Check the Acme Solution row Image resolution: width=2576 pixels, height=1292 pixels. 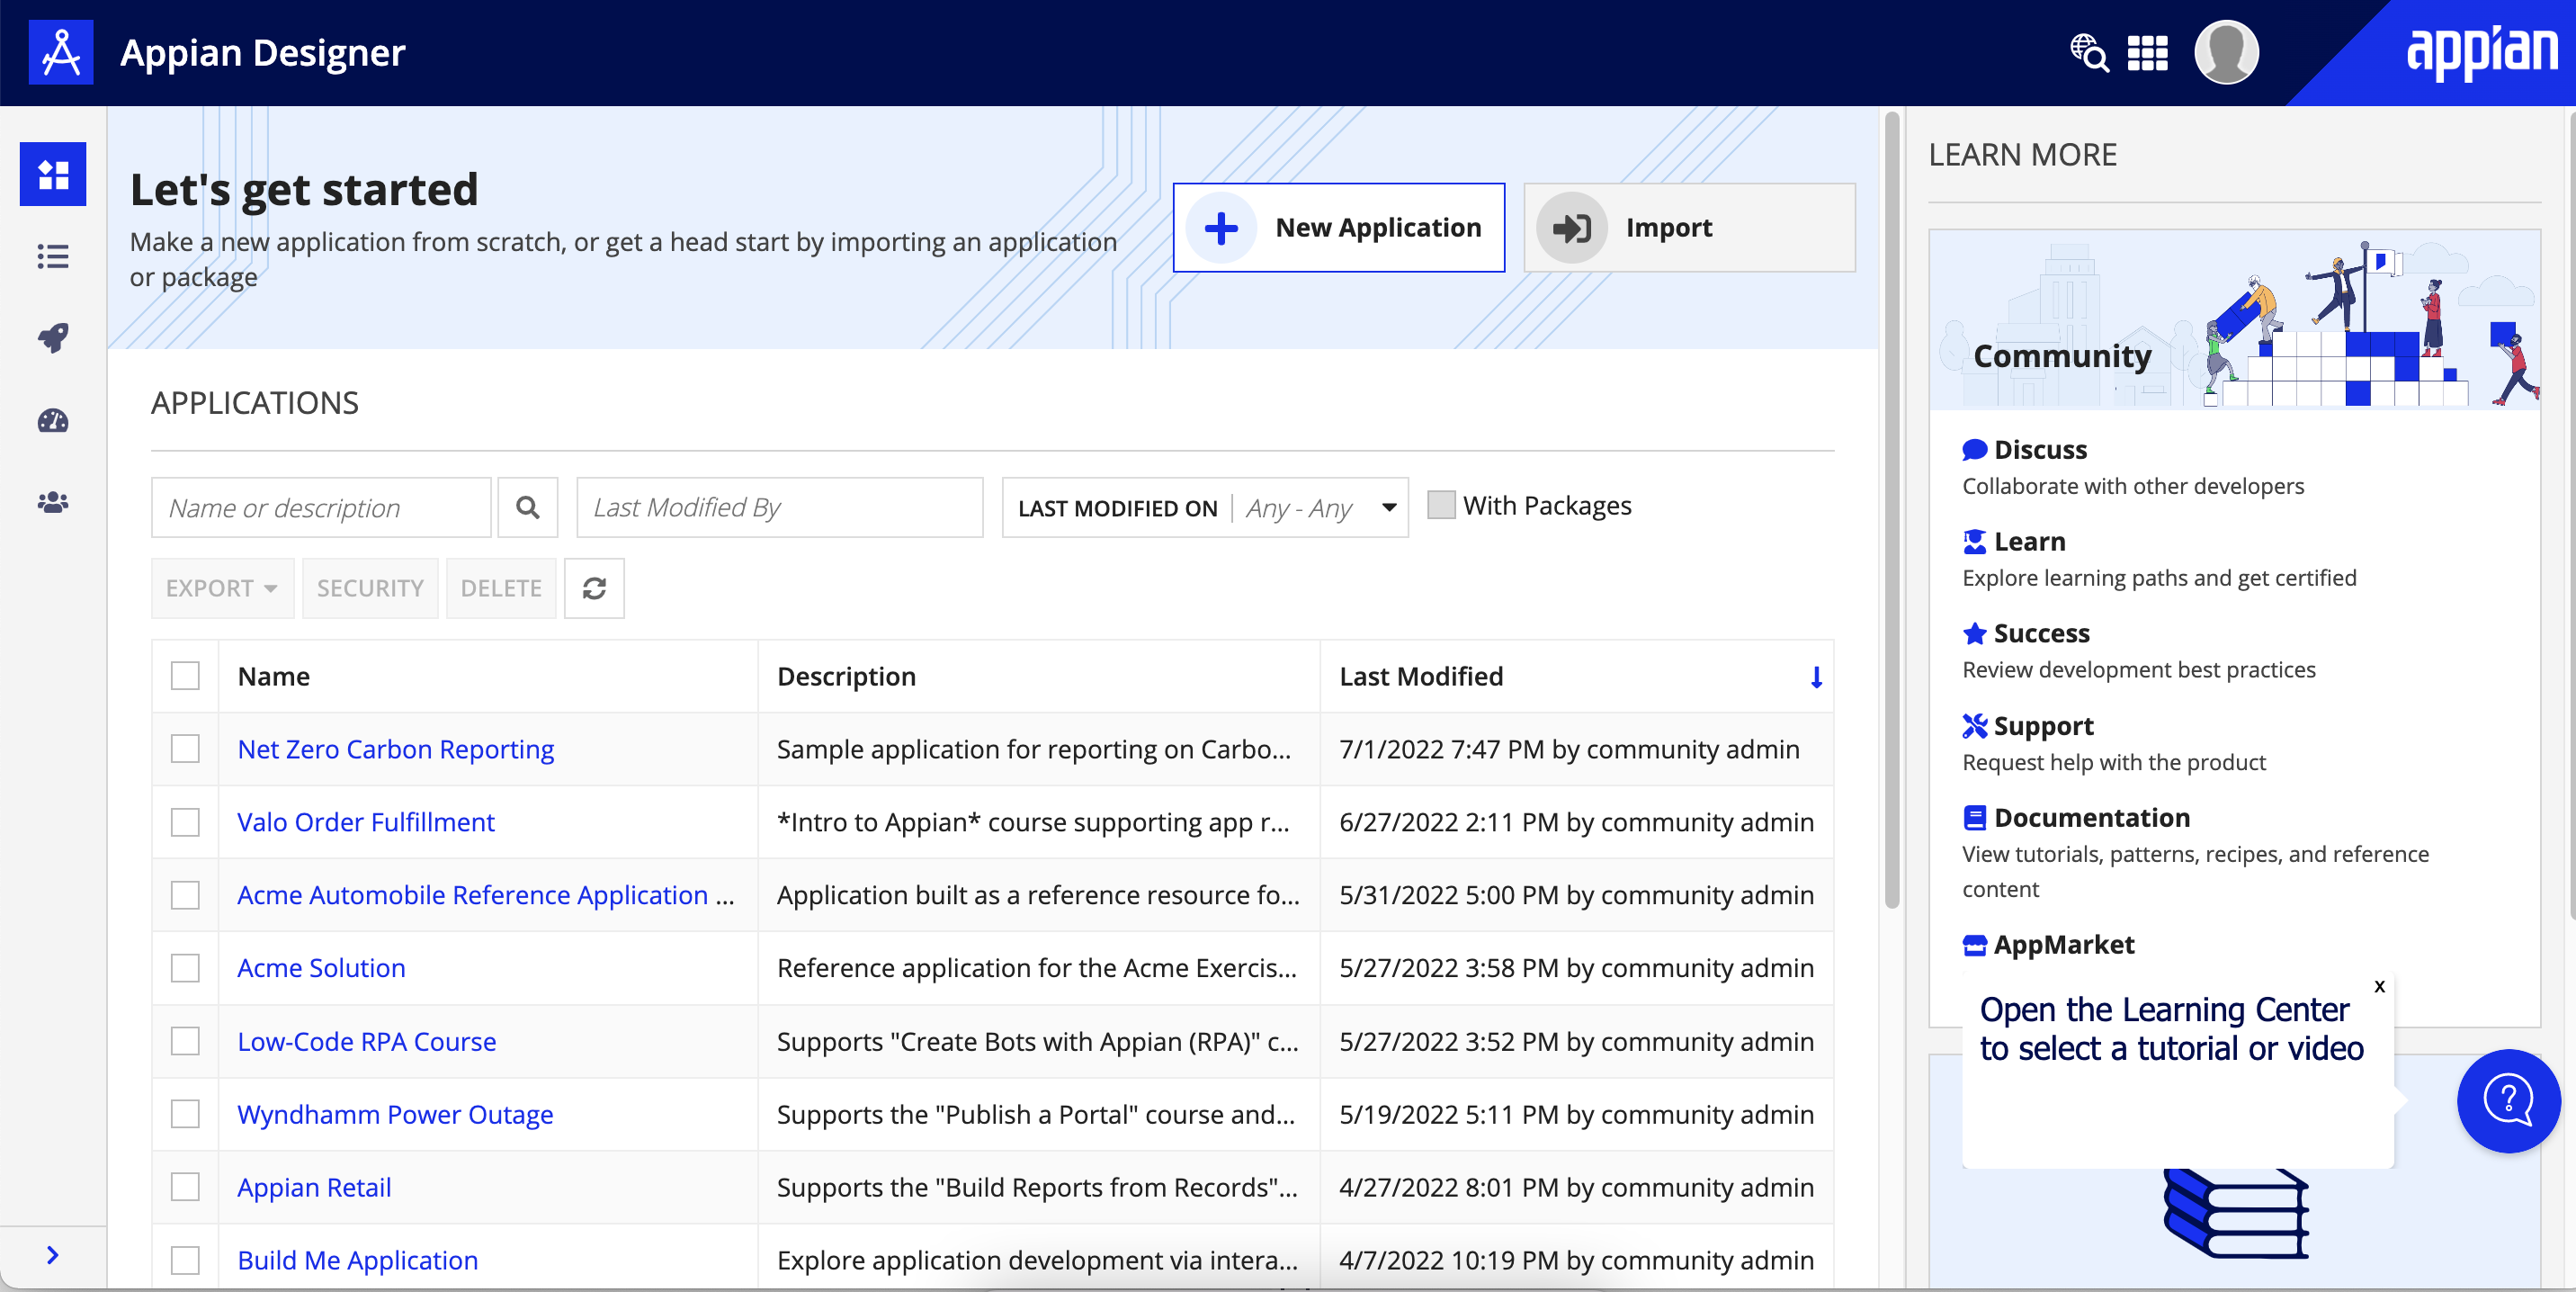click(x=185, y=968)
